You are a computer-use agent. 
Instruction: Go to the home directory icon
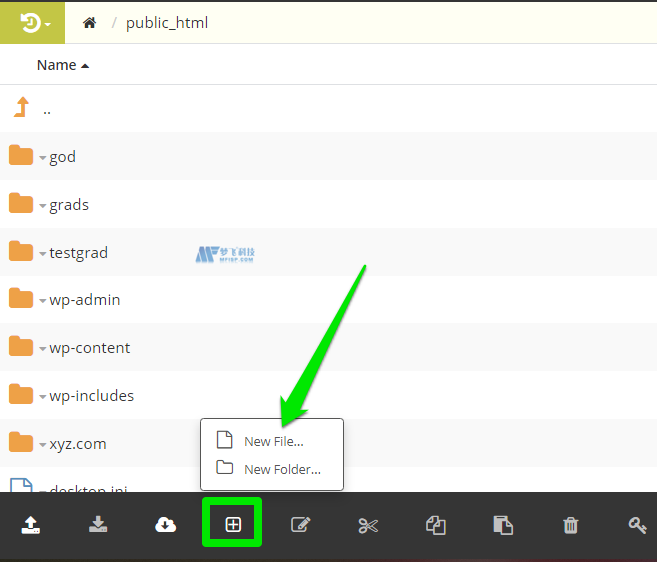click(x=90, y=22)
